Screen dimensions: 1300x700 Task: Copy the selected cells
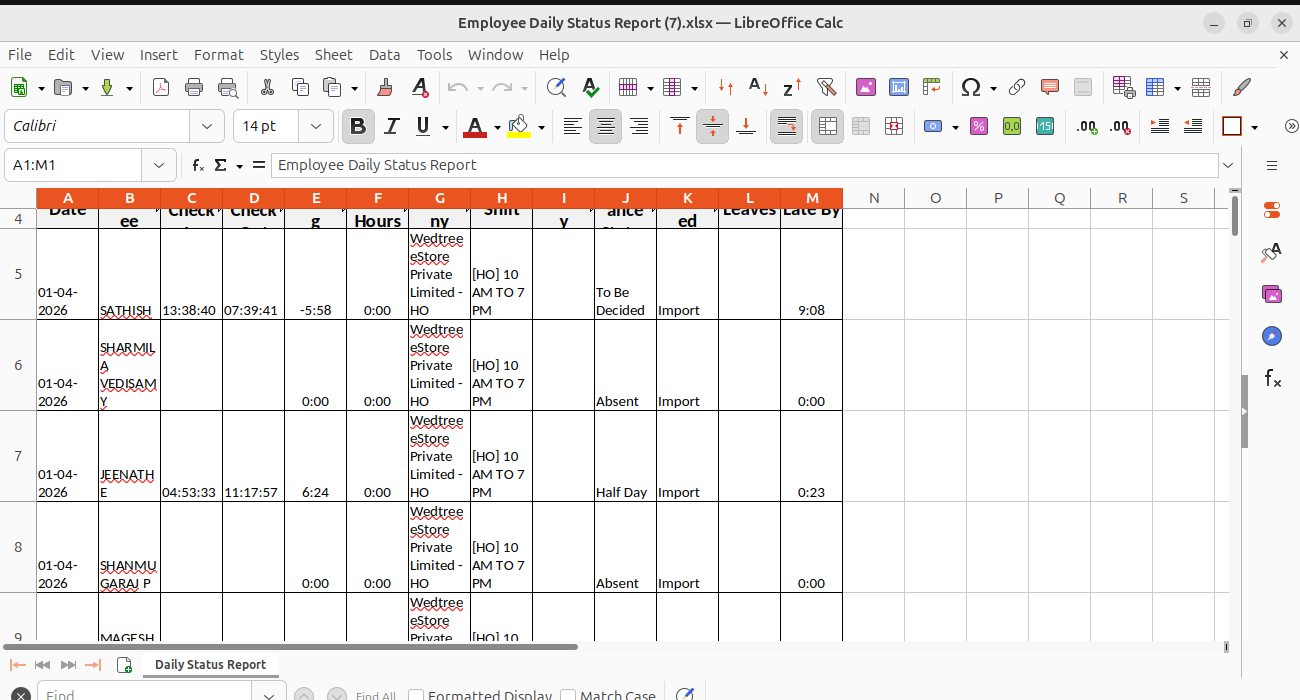(300, 87)
